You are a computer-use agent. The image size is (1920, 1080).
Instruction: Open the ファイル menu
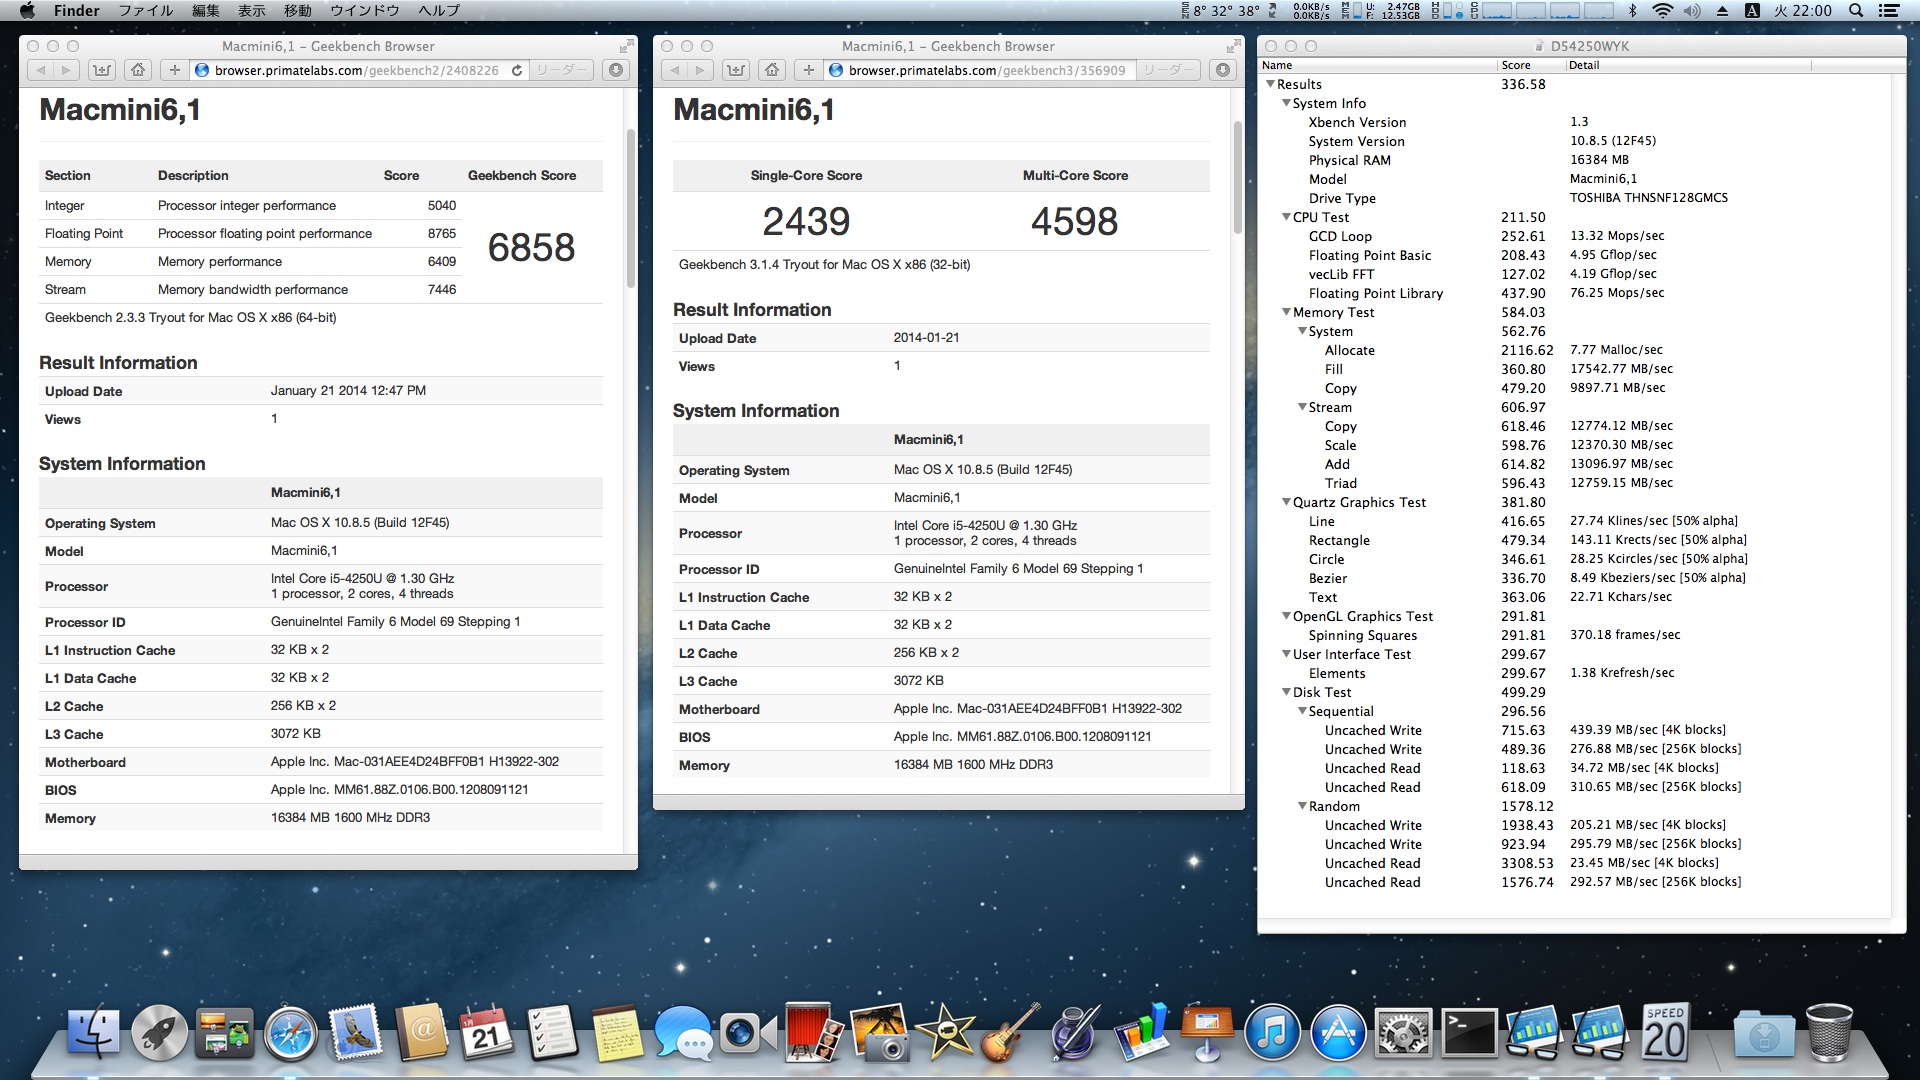146,11
